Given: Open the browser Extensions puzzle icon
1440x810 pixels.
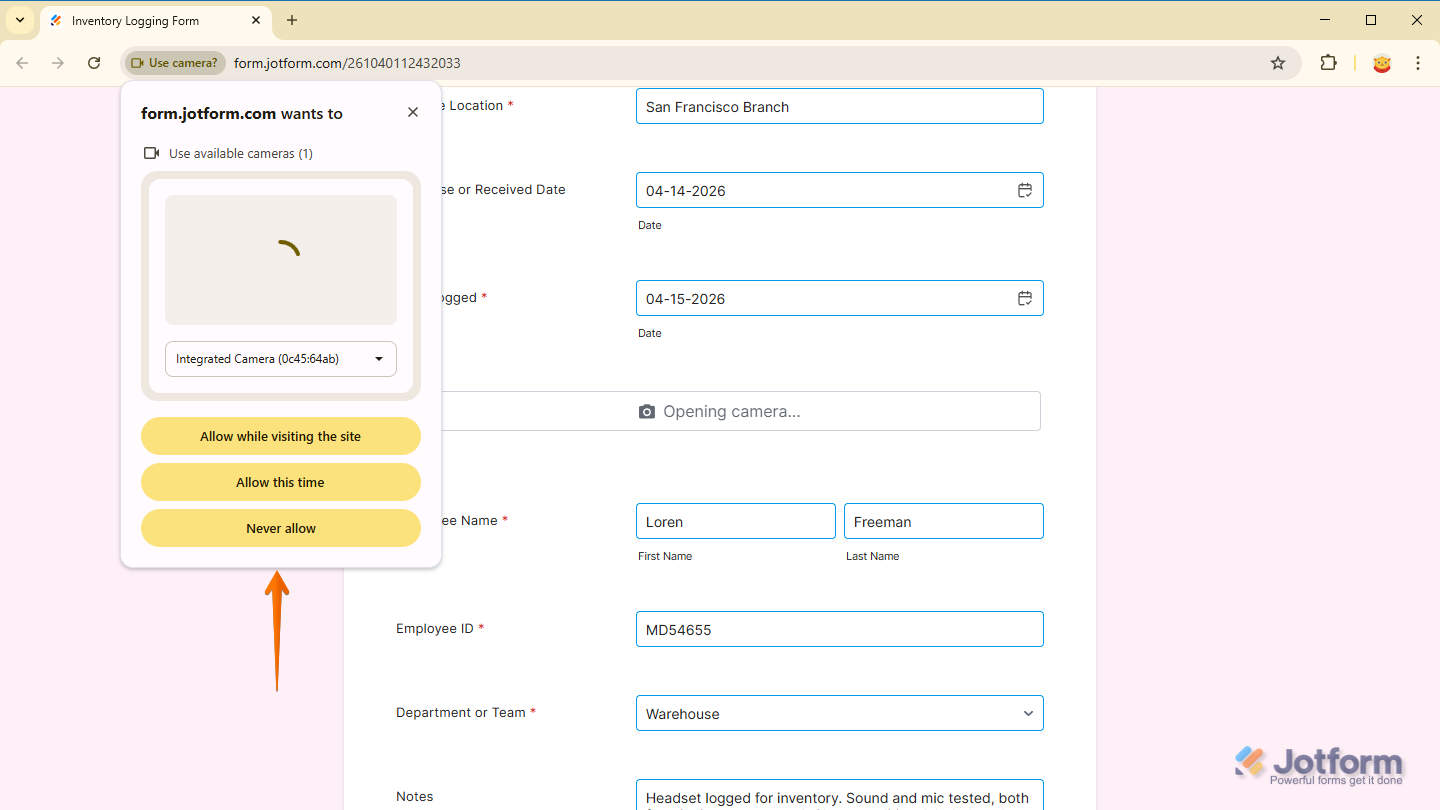Looking at the screenshot, I should click(1328, 62).
